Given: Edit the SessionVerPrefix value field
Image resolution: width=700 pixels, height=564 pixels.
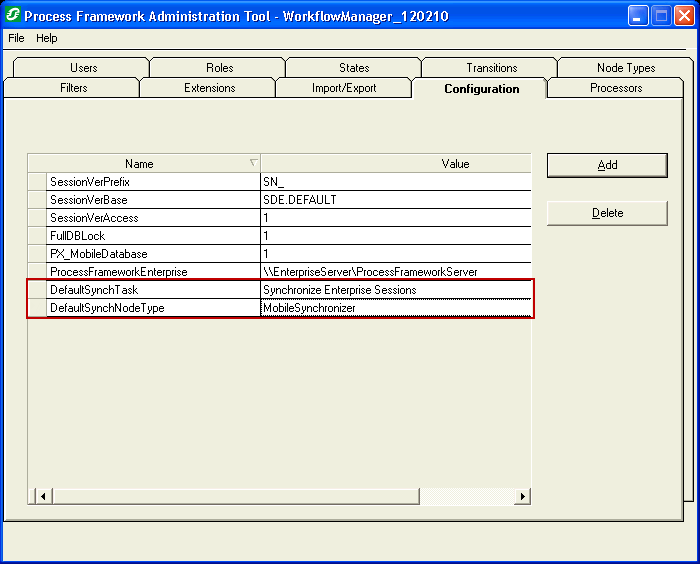Looking at the screenshot, I should pos(395,182).
